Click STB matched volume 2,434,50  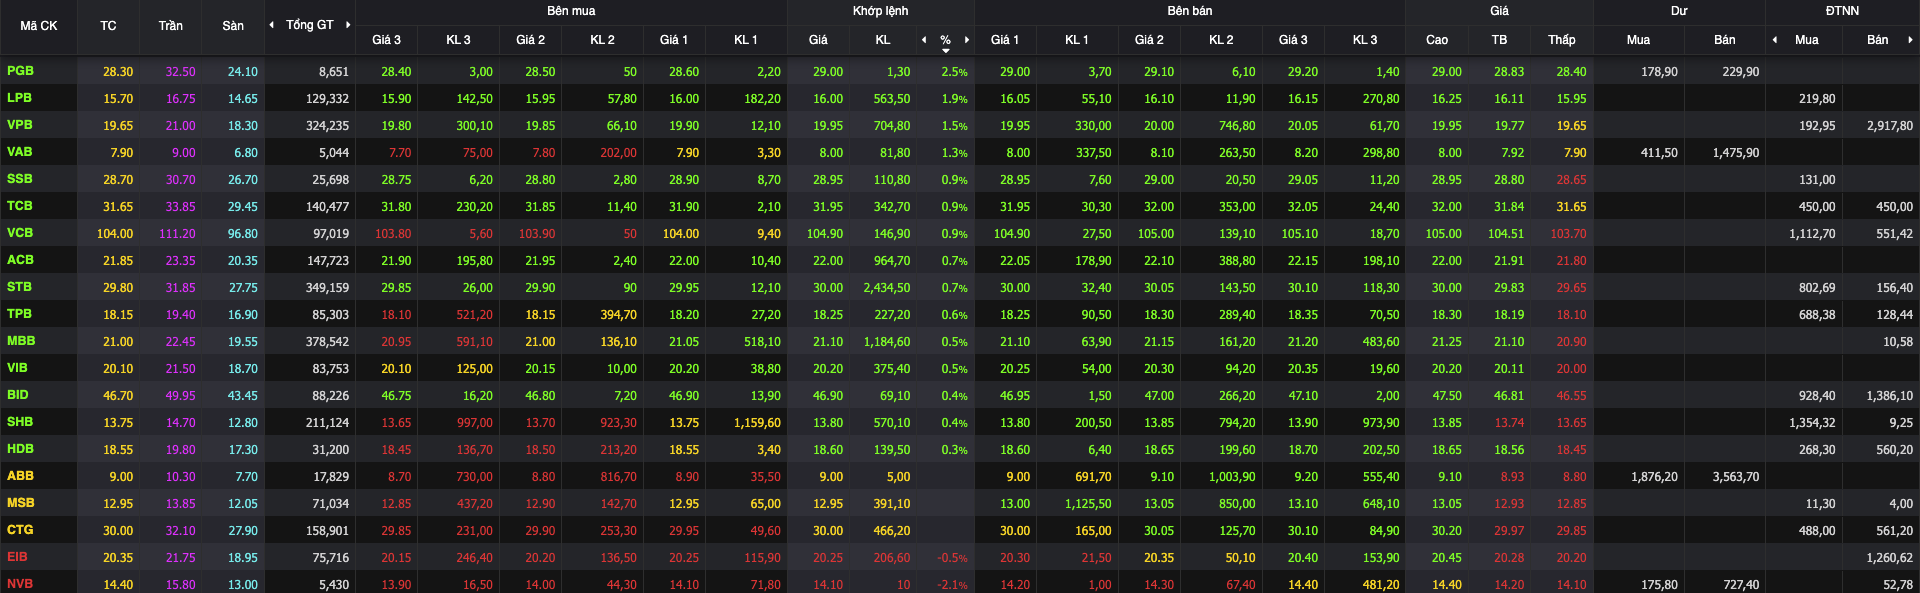[x=887, y=288]
